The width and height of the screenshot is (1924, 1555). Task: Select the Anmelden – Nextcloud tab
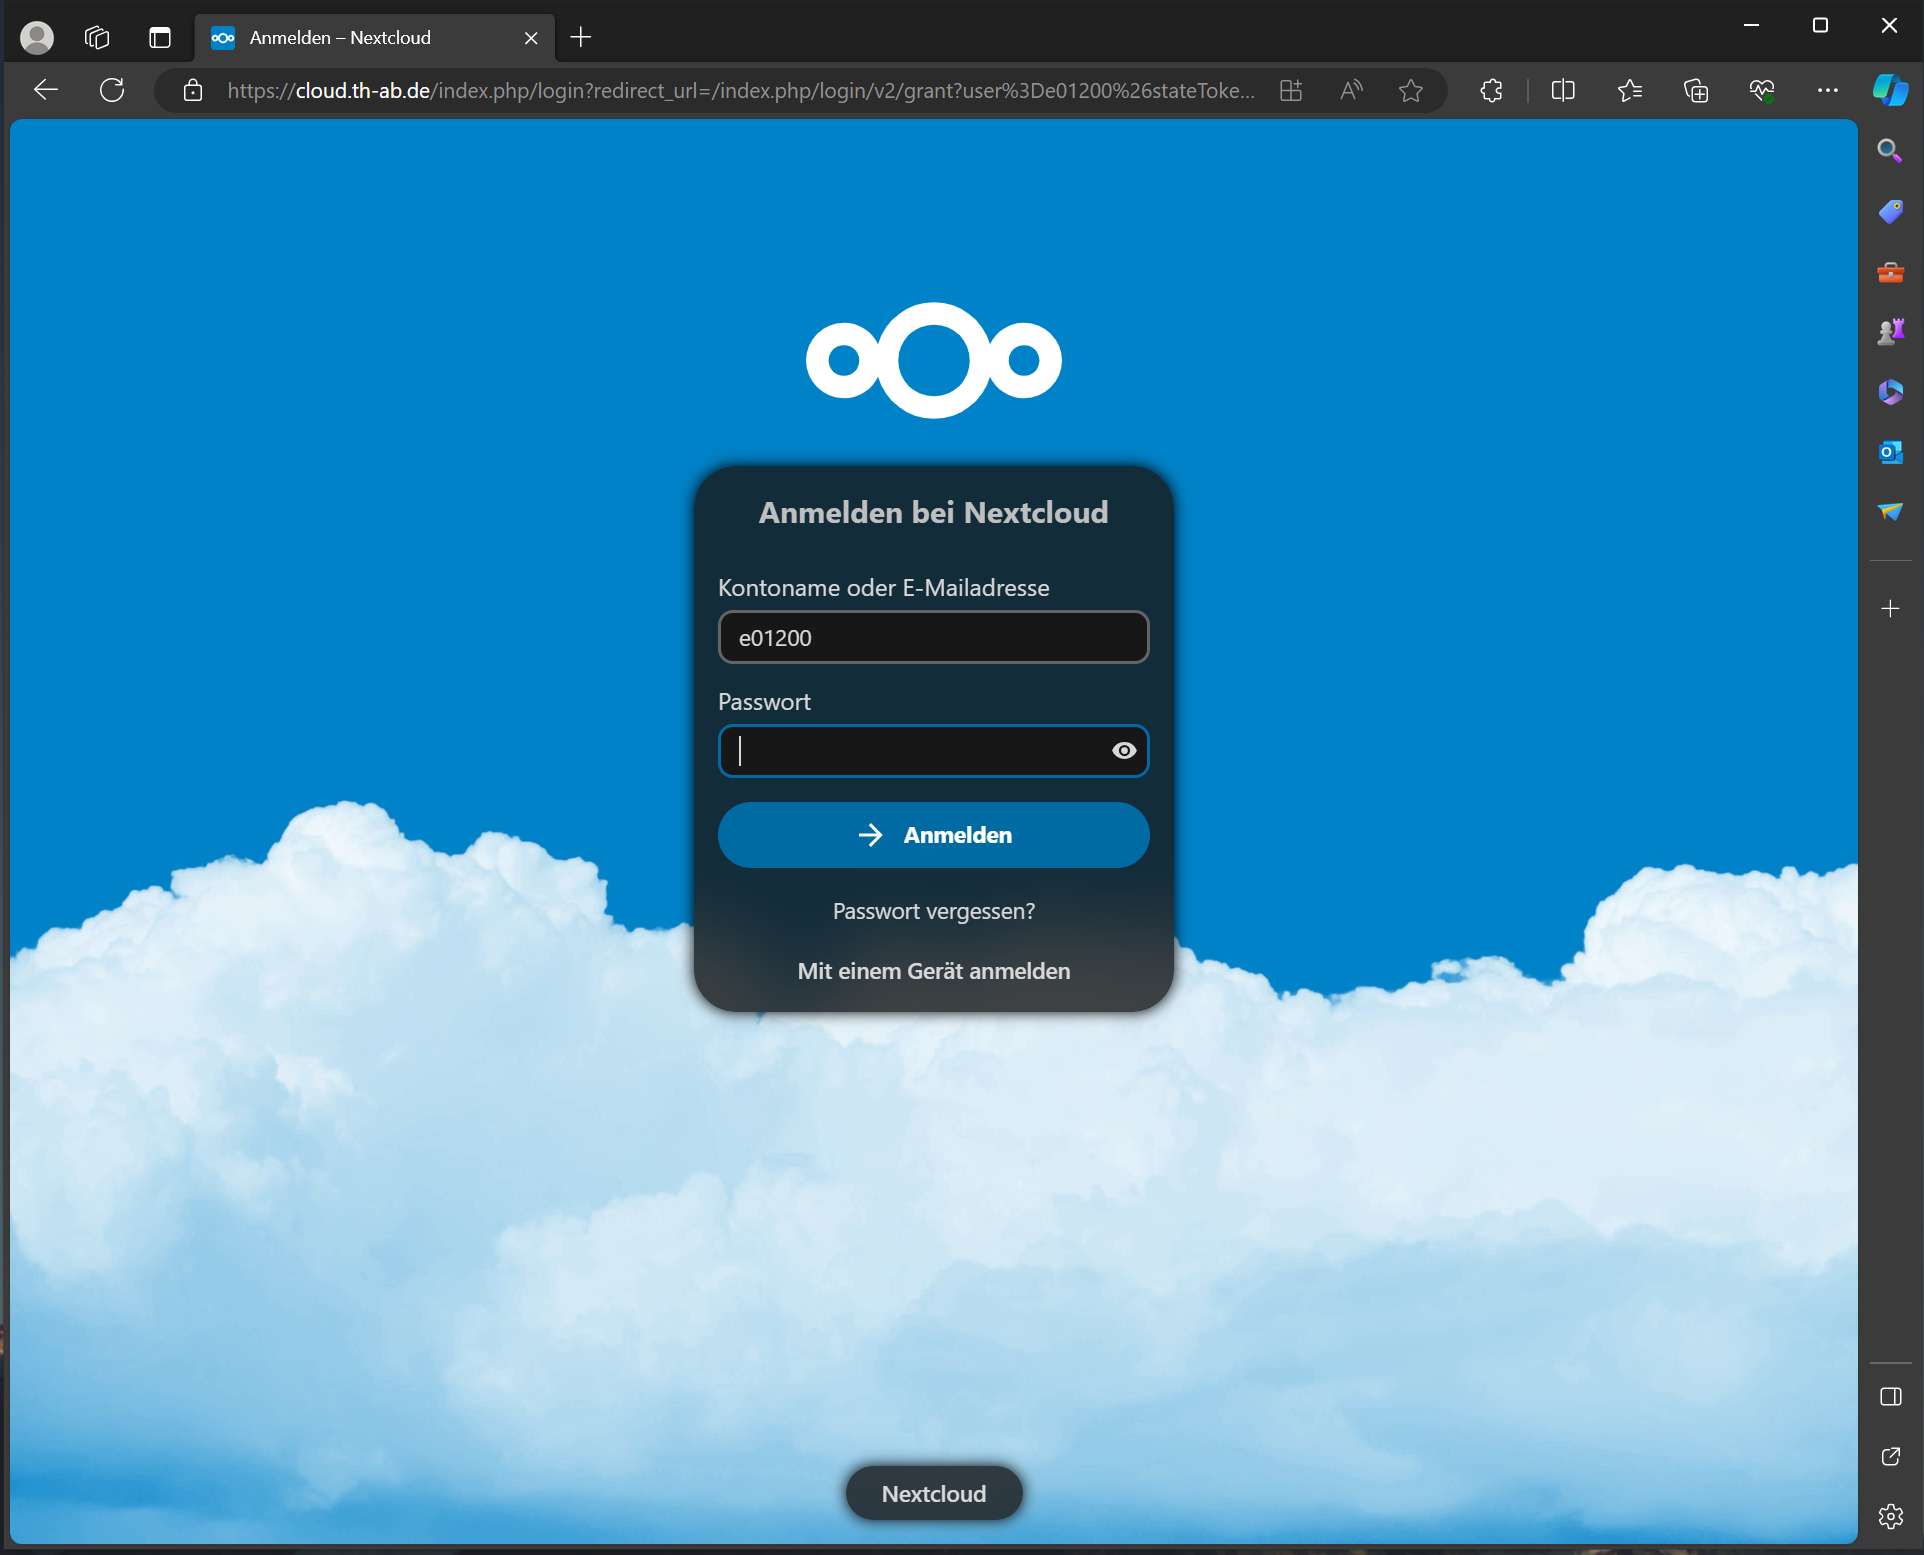(374, 38)
